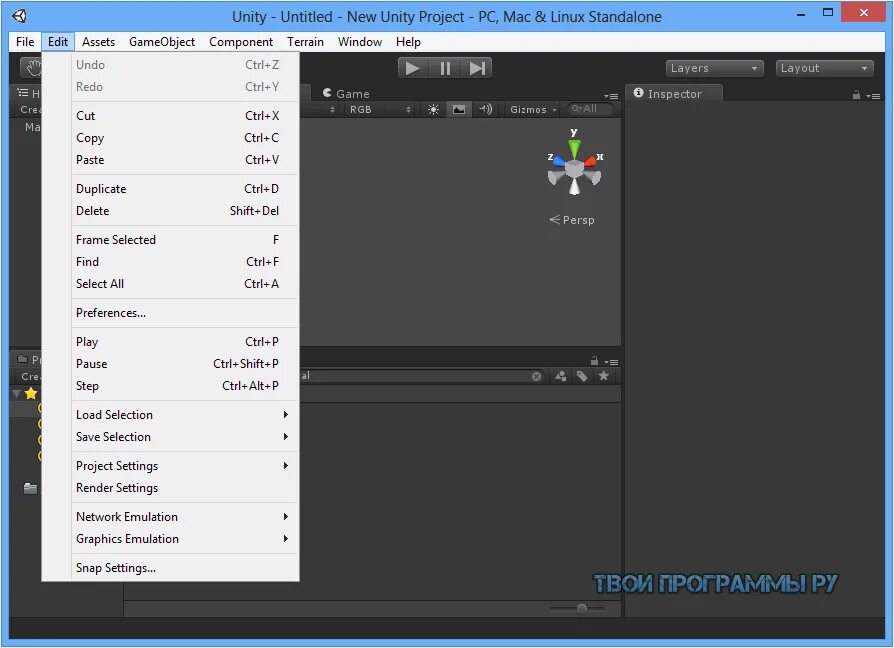Select the Inspector tab
The width and height of the screenshot is (894, 648).
click(x=674, y=93)
